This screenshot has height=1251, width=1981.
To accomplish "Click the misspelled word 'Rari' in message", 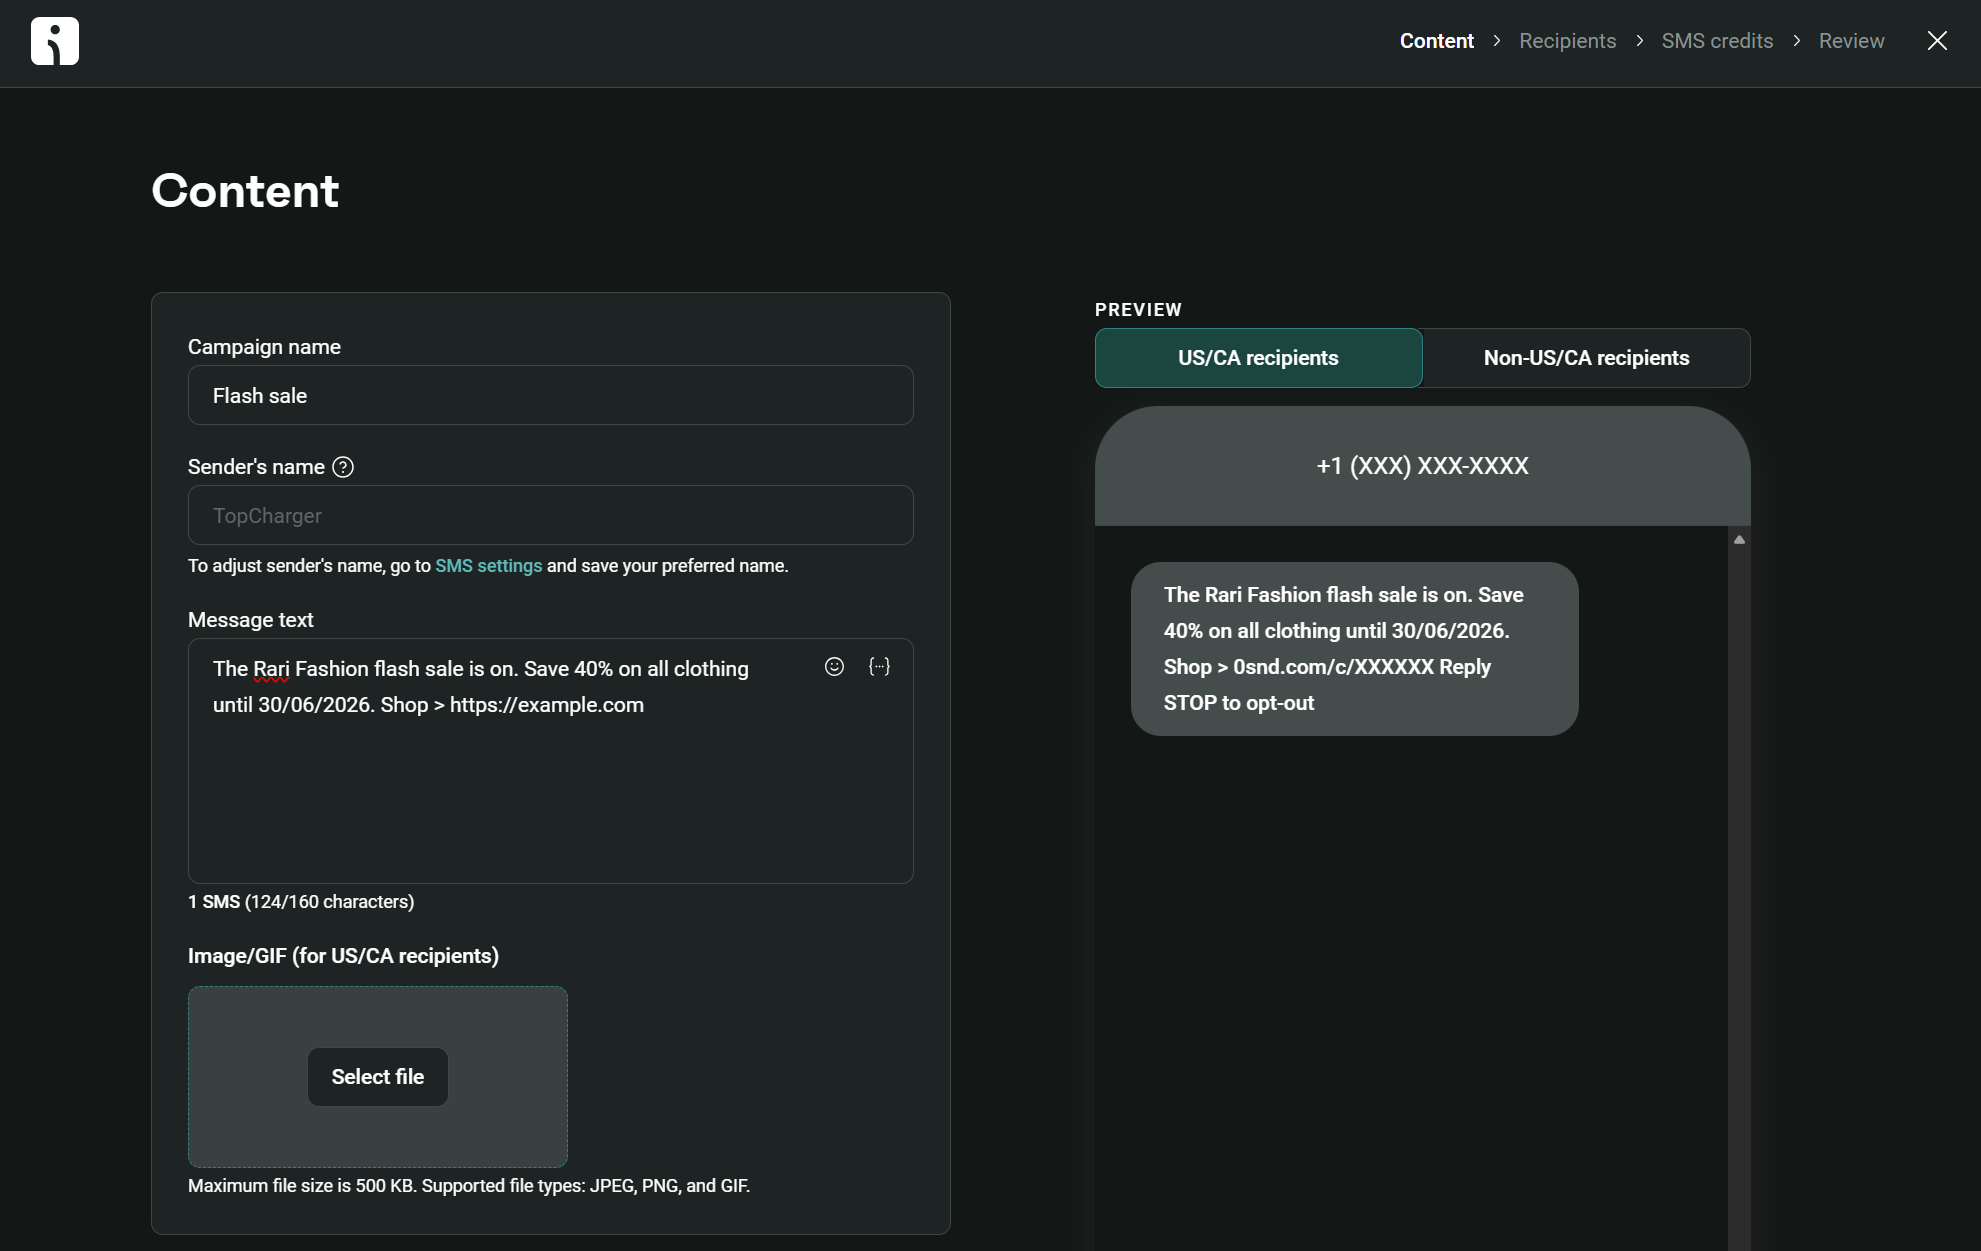I will [271, 669].
